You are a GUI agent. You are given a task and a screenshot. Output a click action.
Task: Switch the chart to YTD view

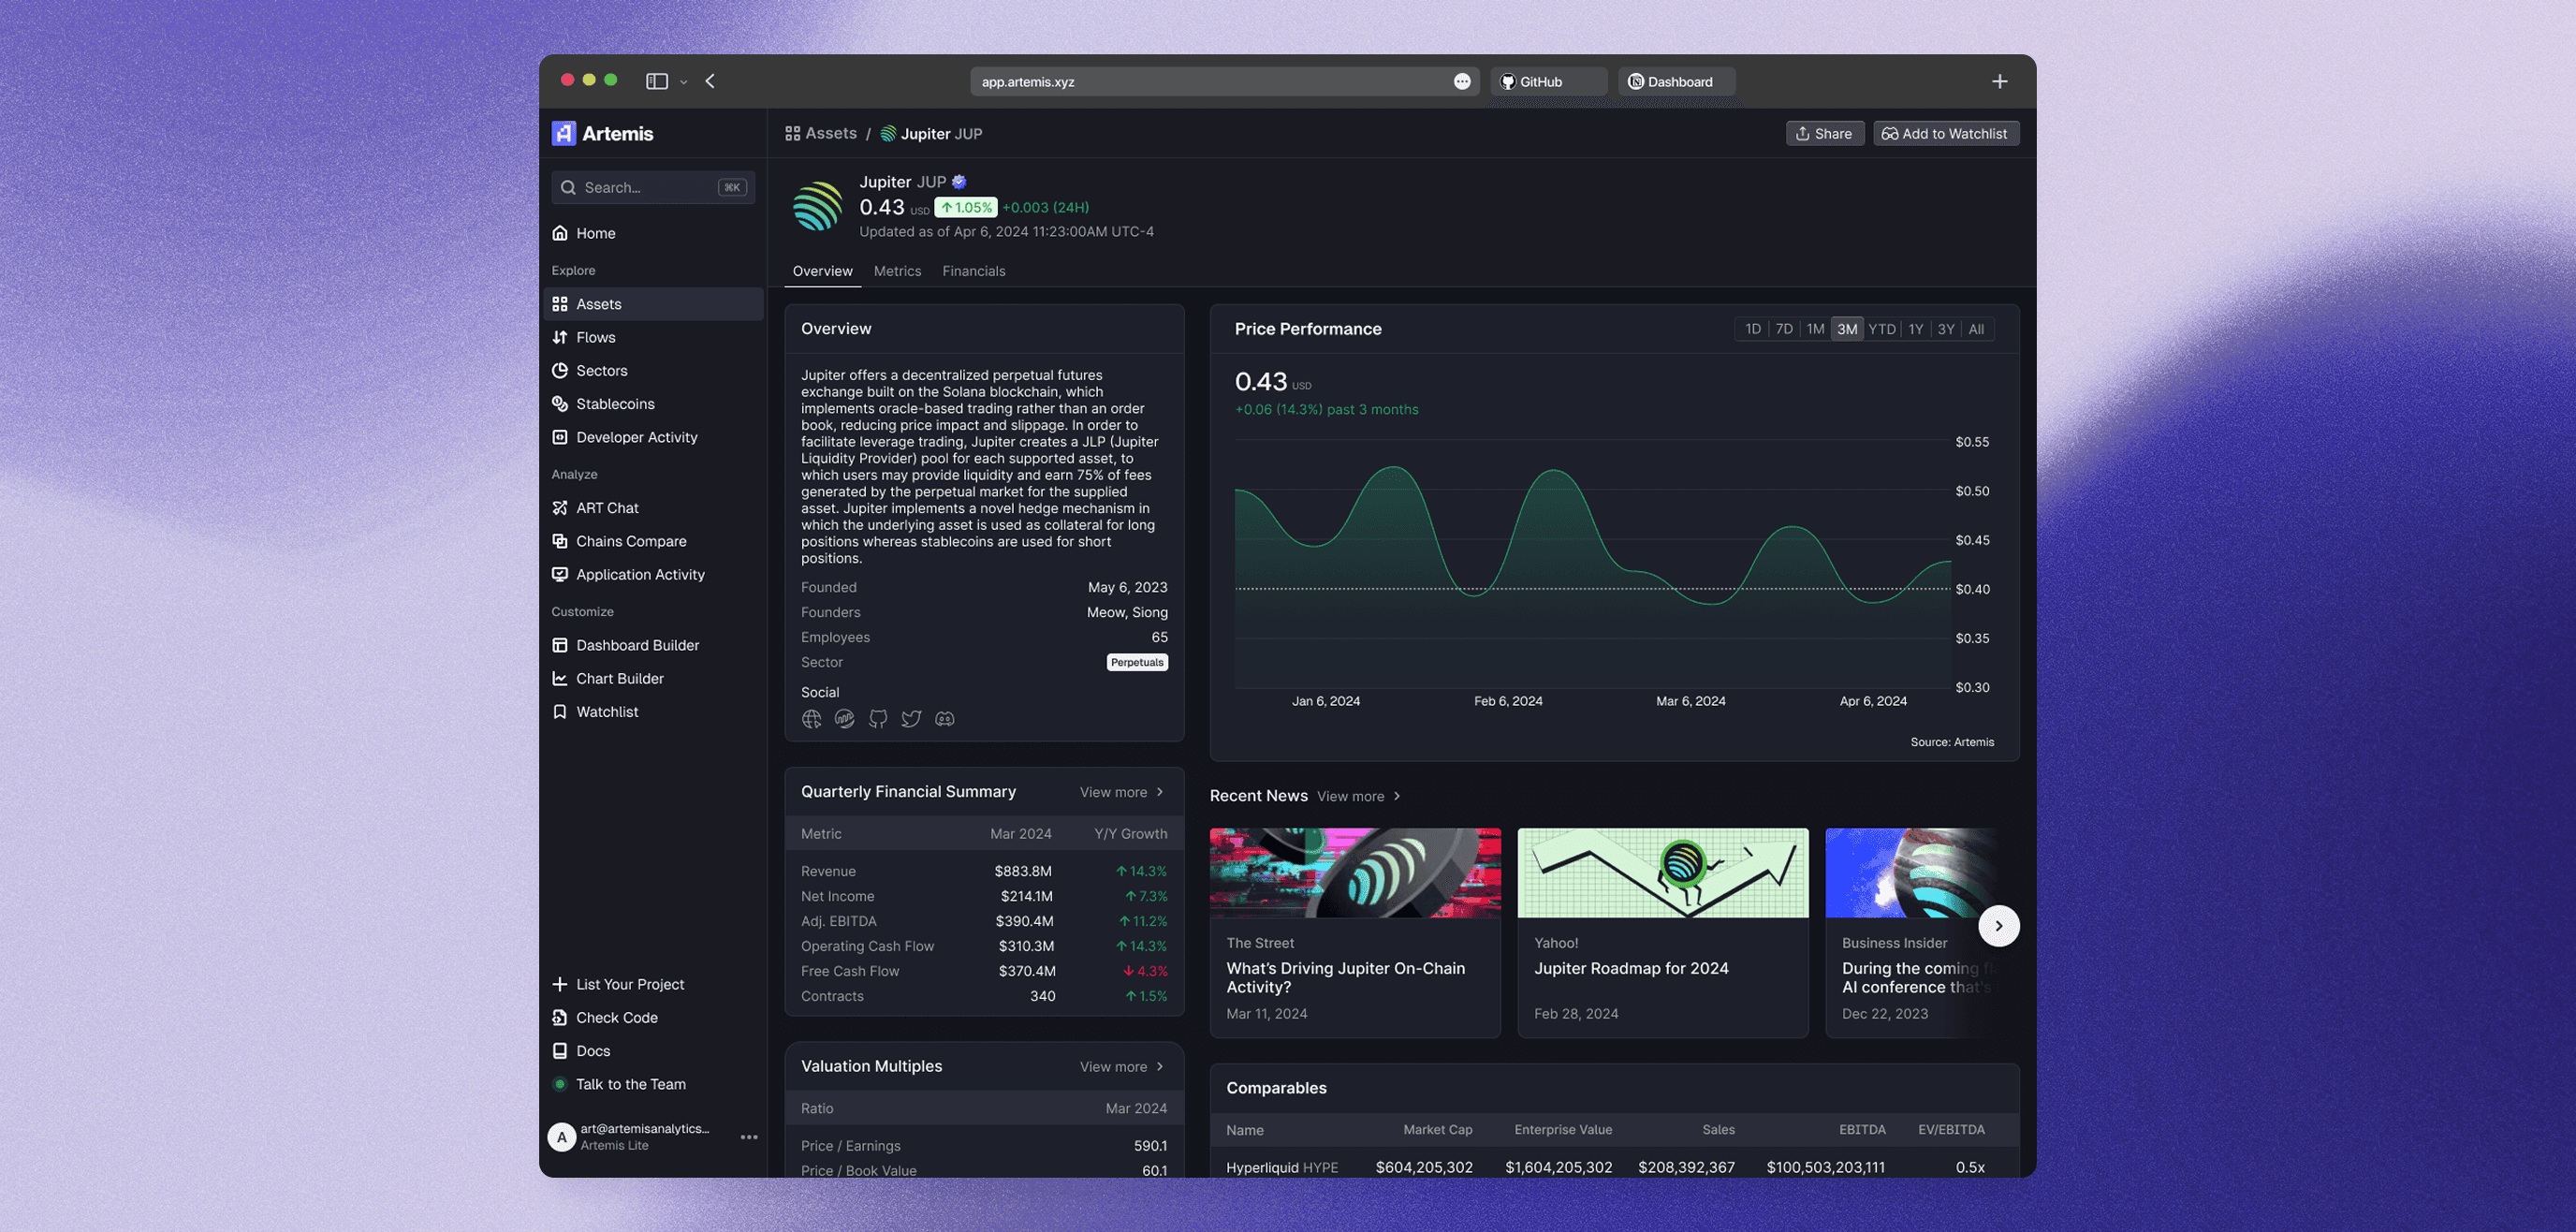(1882, 328)
